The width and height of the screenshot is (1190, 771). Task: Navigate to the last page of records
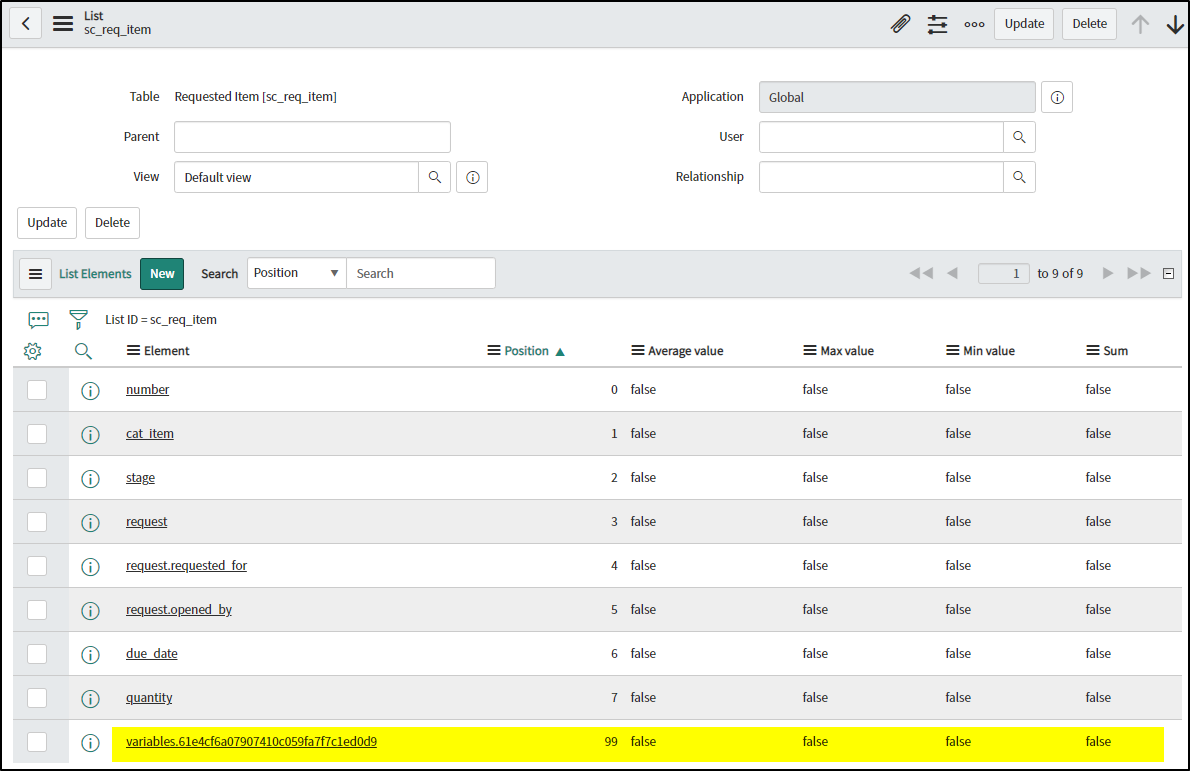[x=1140, y=272]
